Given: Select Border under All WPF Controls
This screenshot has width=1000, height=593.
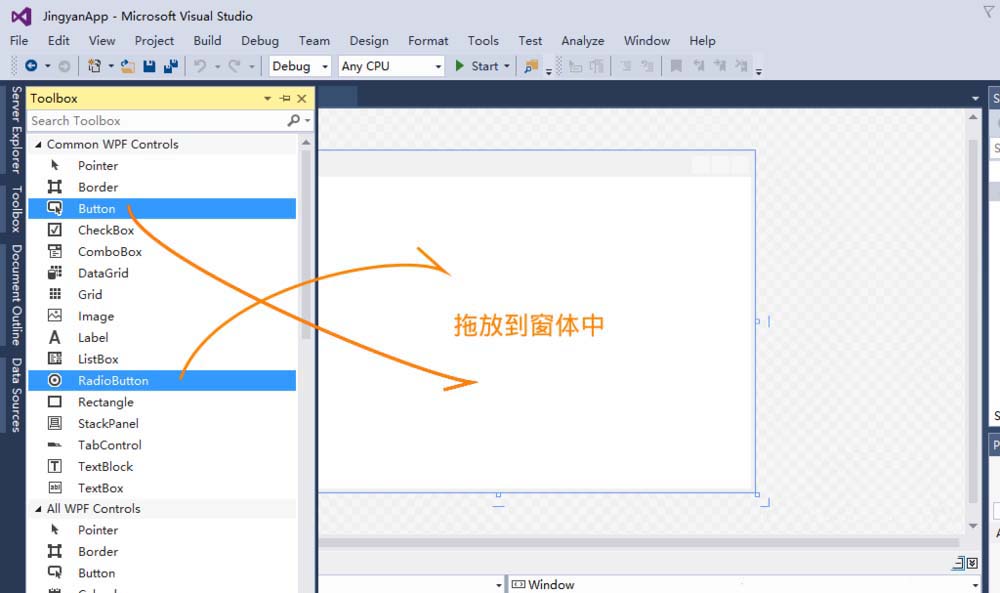Looking at the screenshot, I should pyautogui.click(x=162, y=552).
